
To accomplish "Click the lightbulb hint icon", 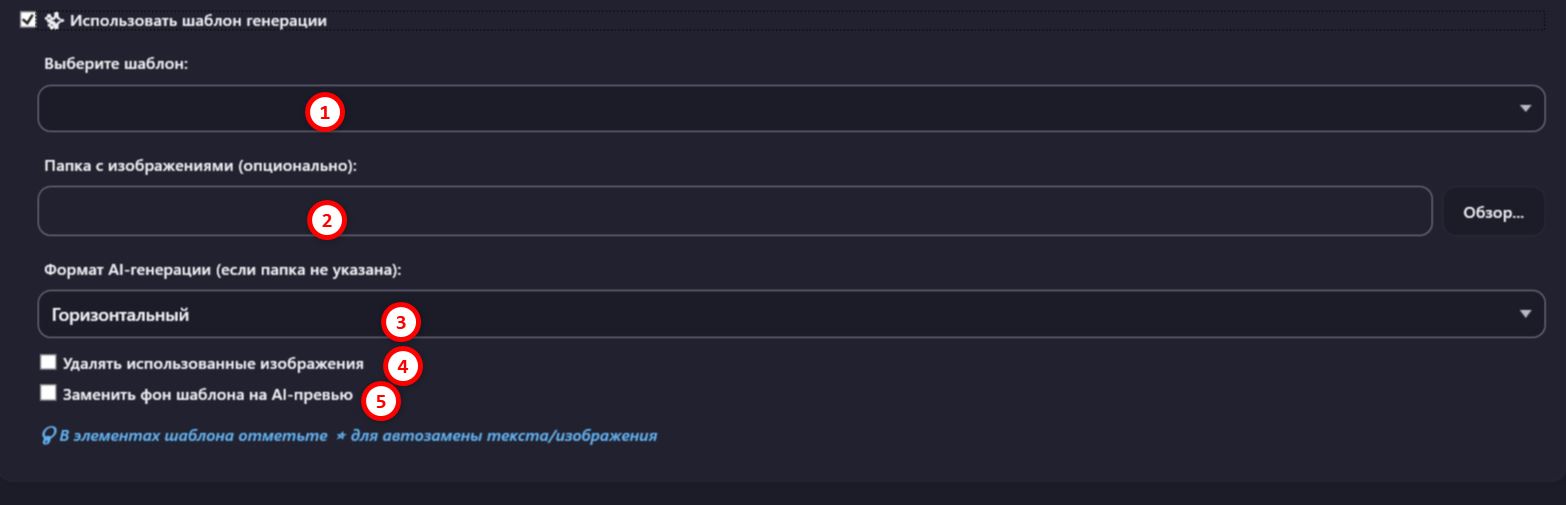I will pyautogui.click(x=48, y=436).
